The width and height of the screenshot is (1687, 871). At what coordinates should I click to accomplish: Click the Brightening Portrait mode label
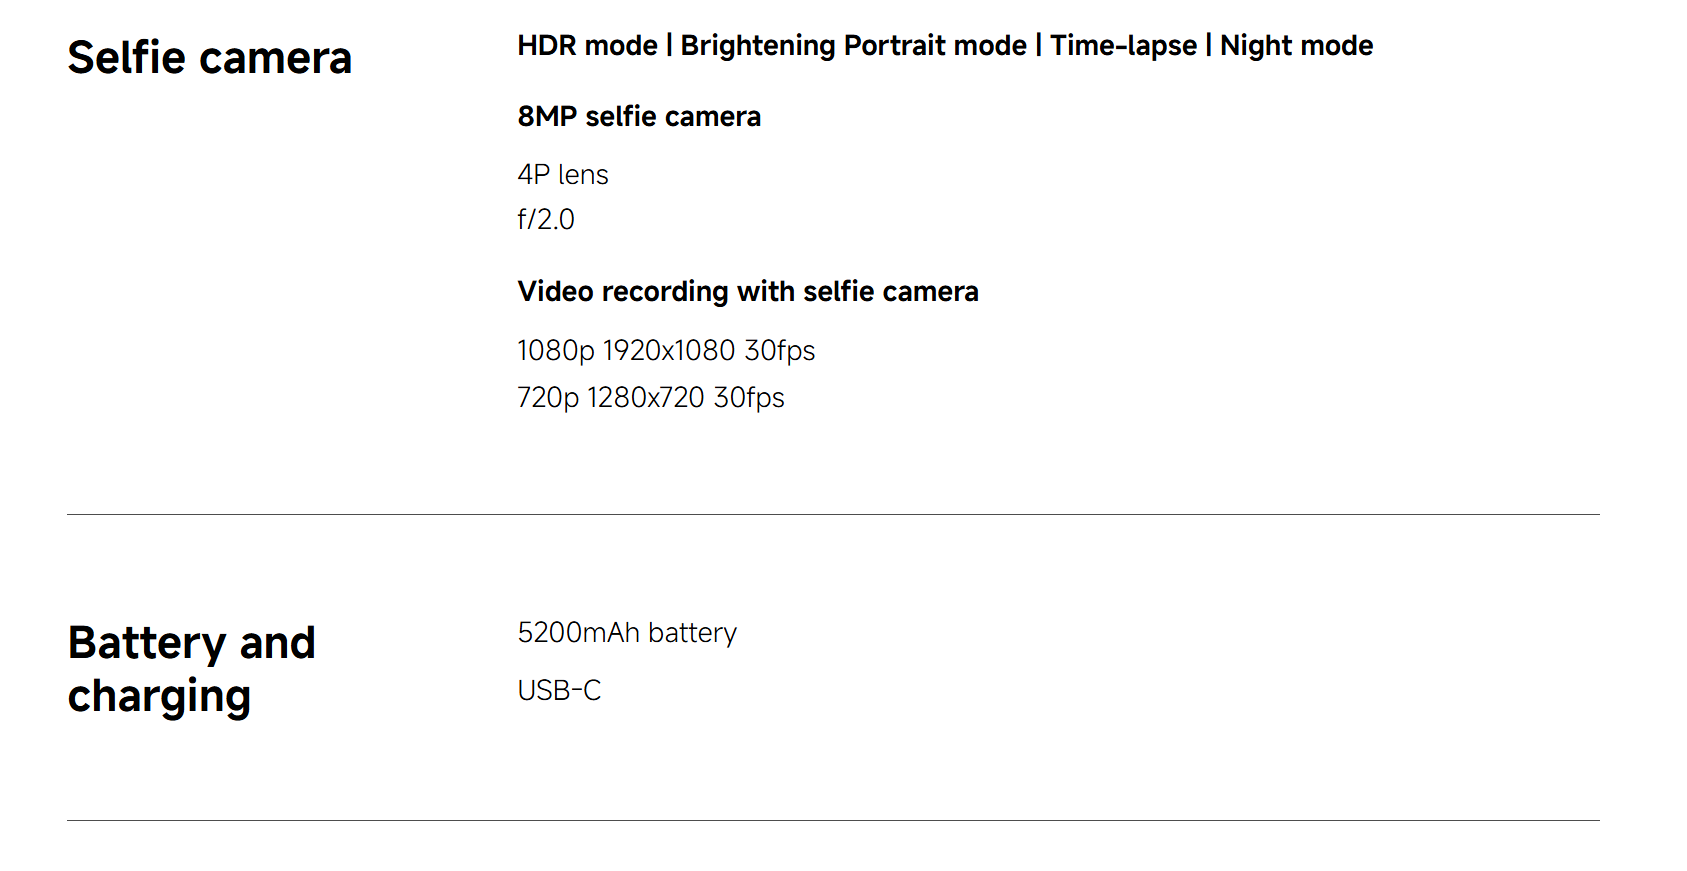pyautogui.click(x=853, y=46)
